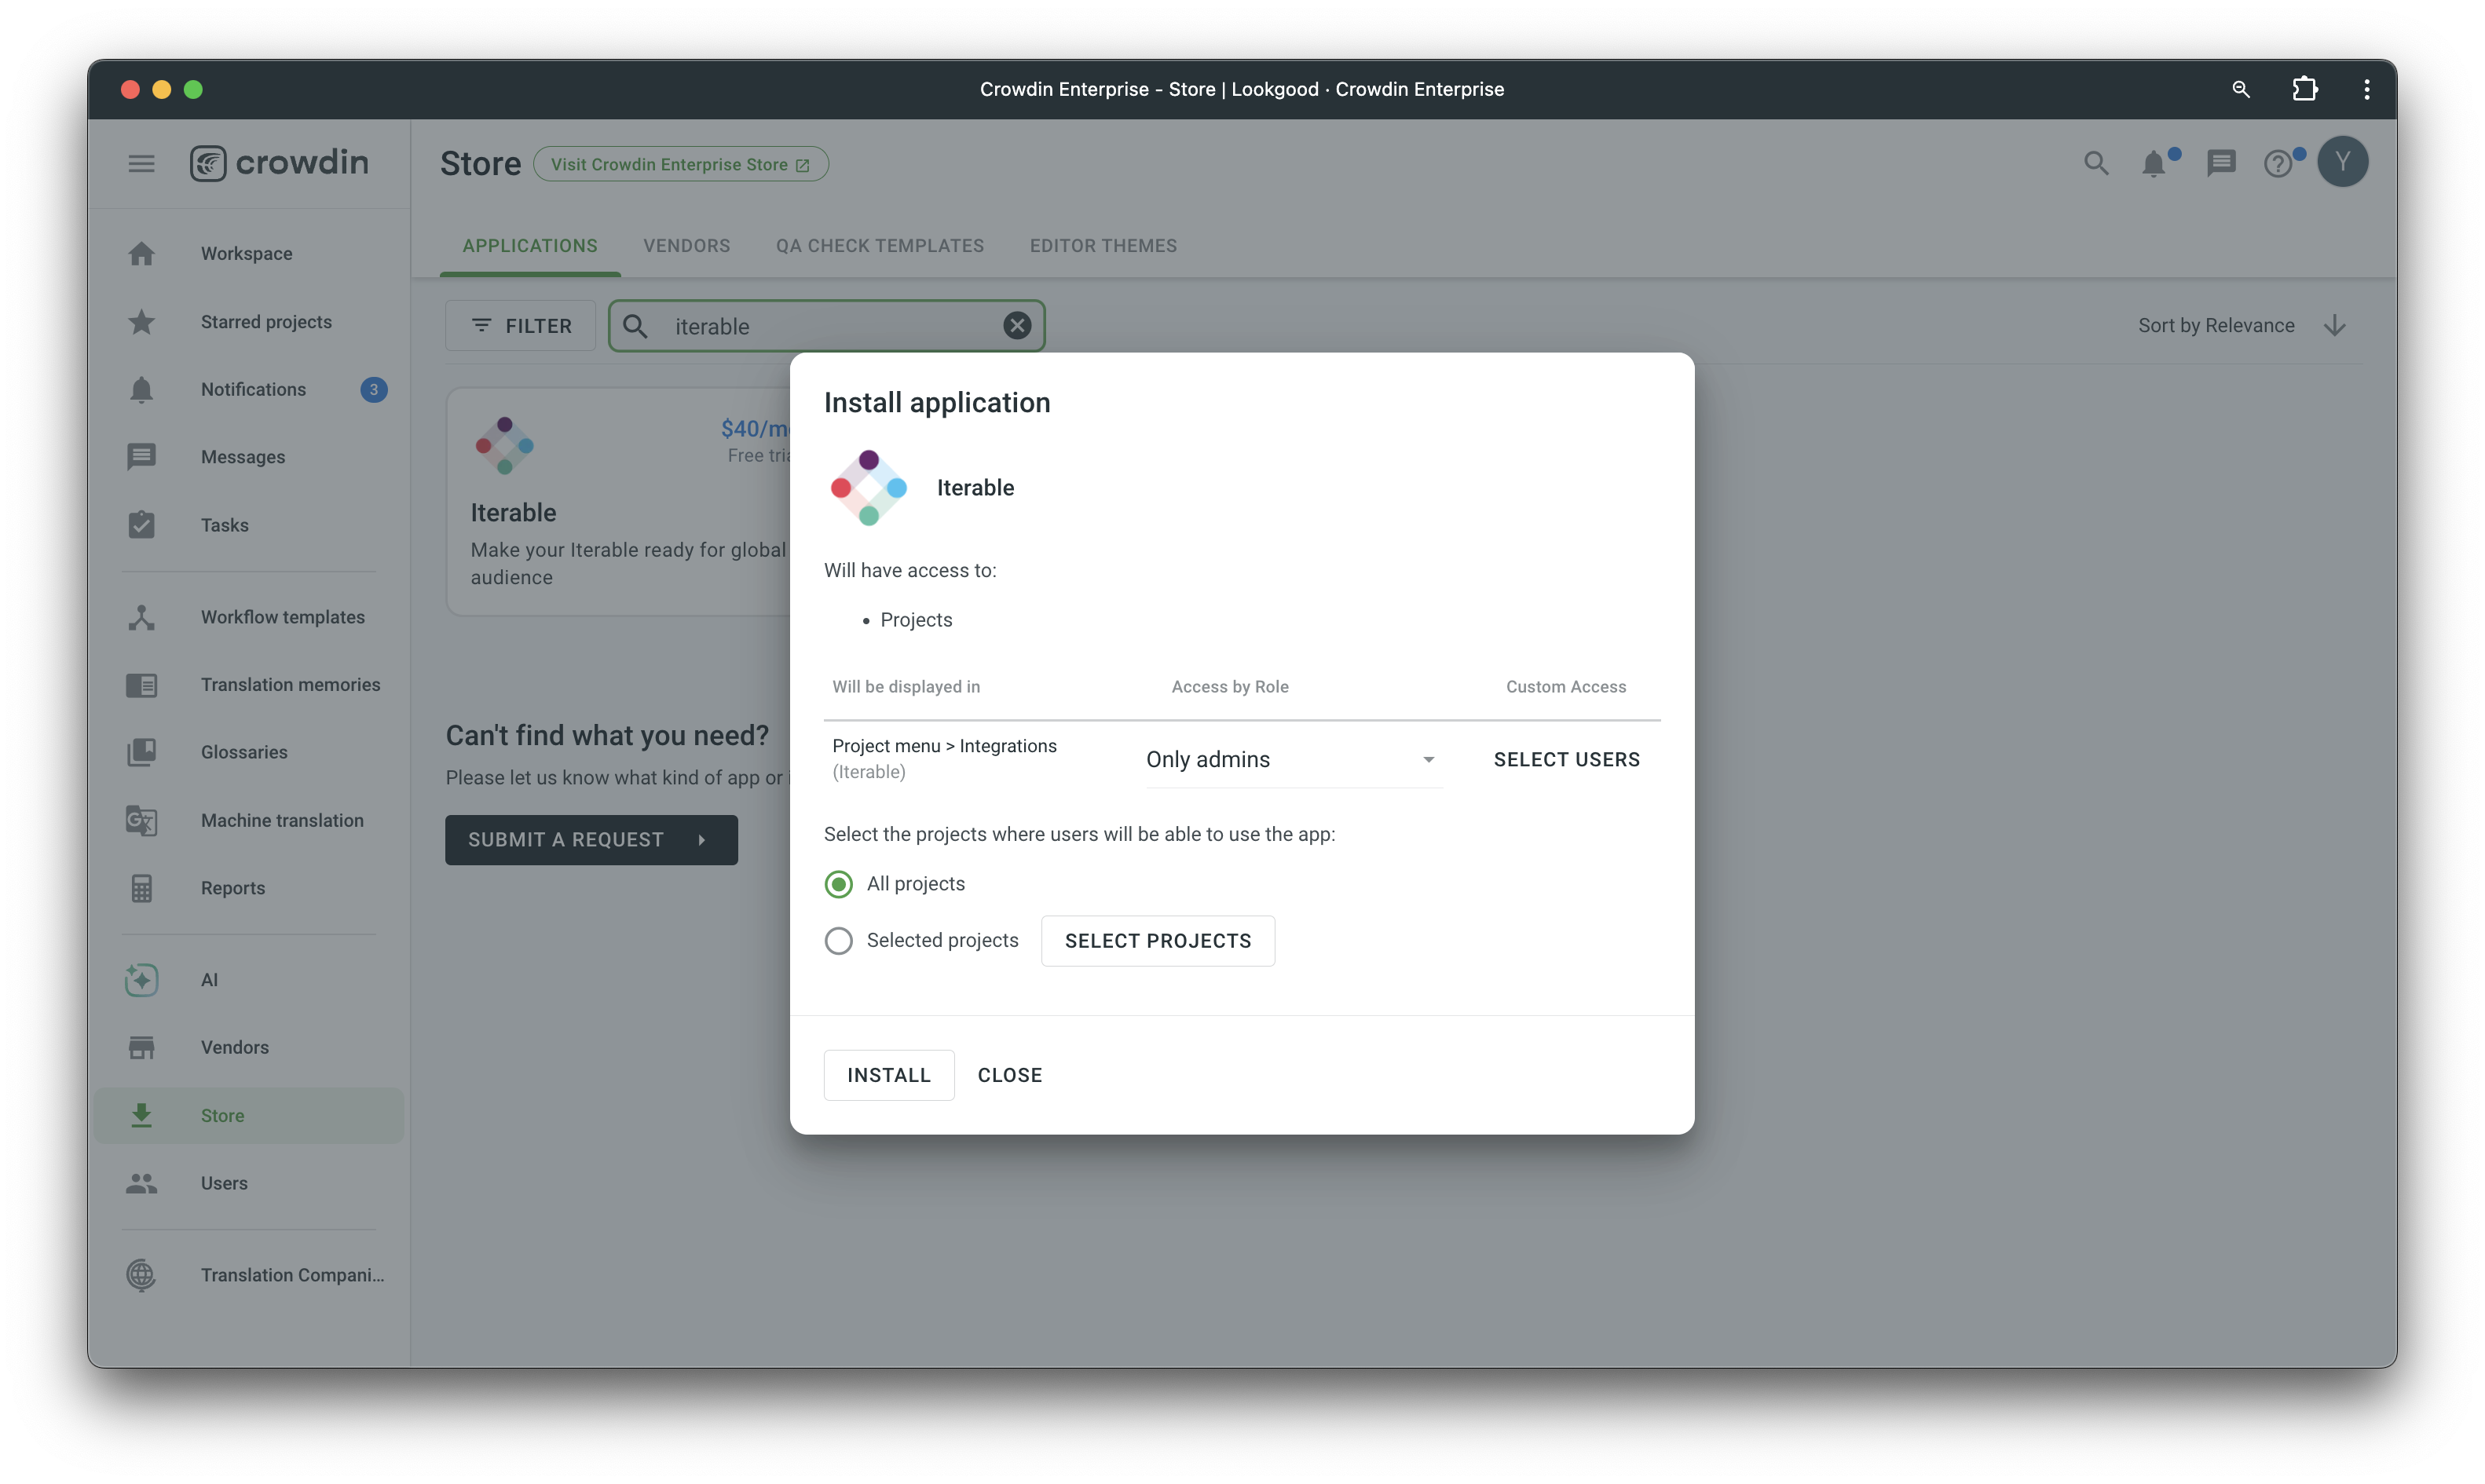
Task: Open Messages icon in sidebar
Action: (141, 457)
